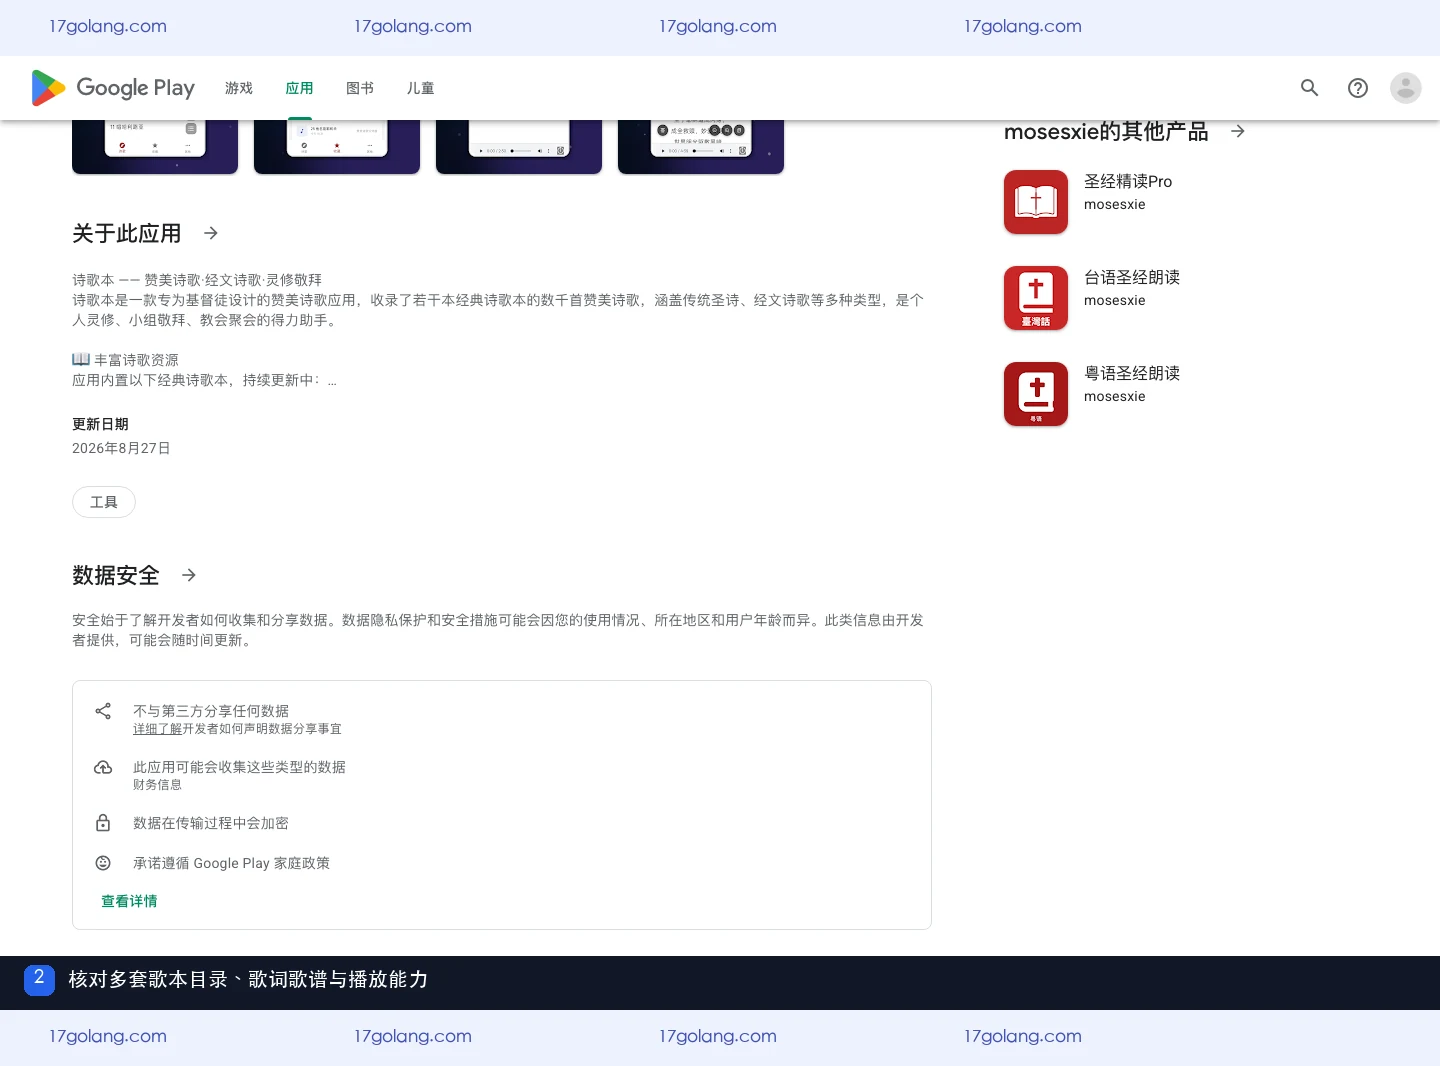Screen dimensions: 1440x1066
Task: Open the 圣经精读Pro app icon
Action: 1036,202
